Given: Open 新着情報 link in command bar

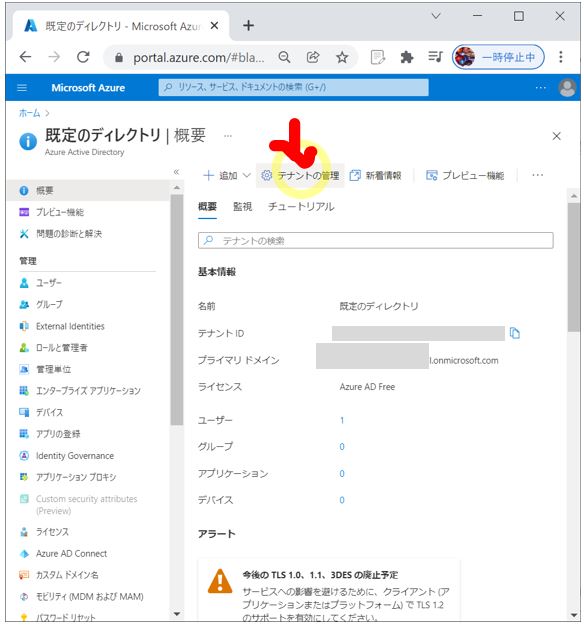Looking at the screenshot, I should [376, 175].
